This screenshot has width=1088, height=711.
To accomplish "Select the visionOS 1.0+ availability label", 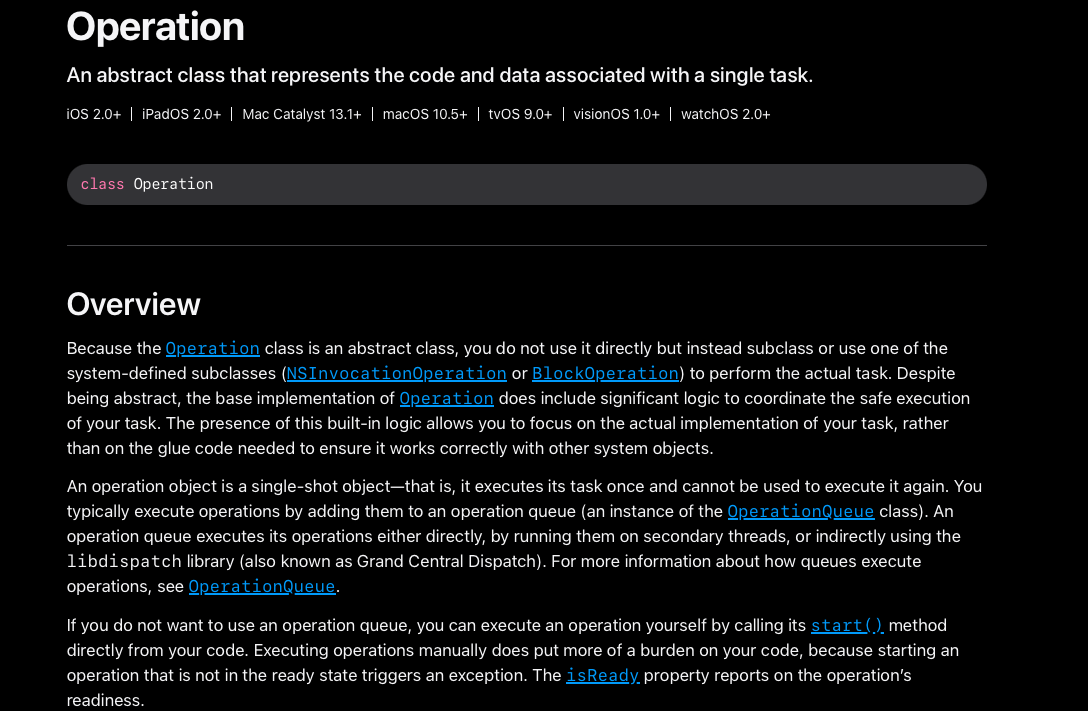I will point(616,114).
